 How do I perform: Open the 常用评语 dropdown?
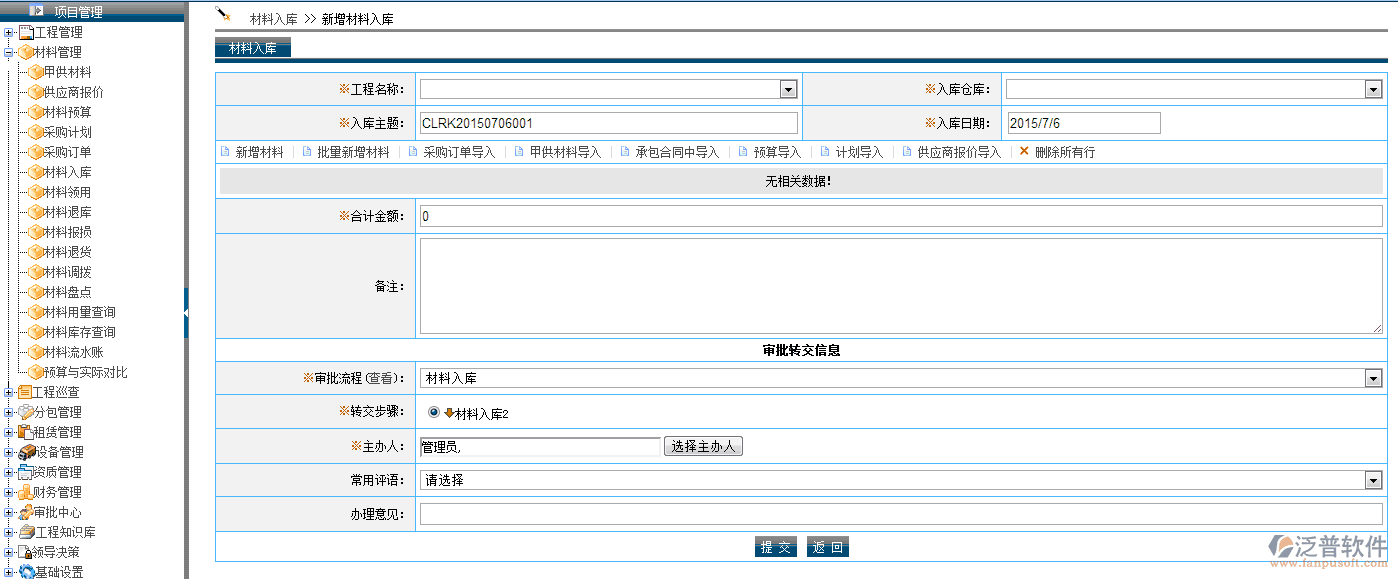click(1373, 480)
